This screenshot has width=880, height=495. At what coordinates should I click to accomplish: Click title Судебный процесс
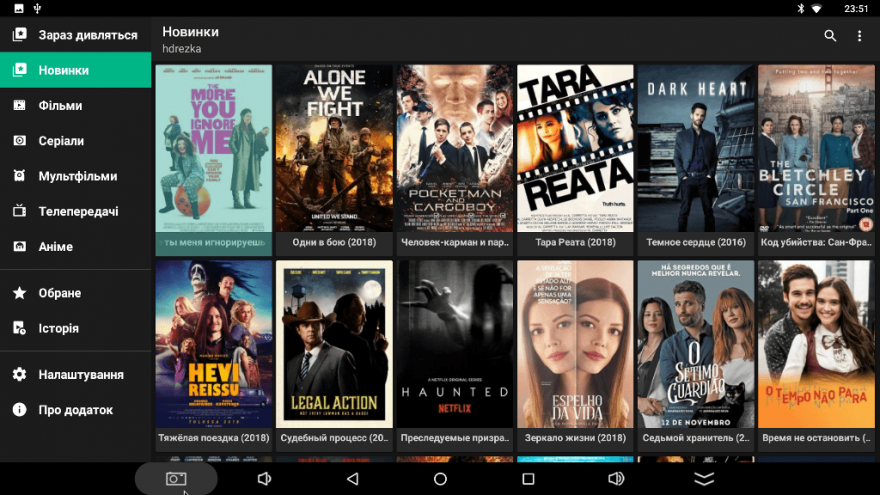click(x=334, y=438)
